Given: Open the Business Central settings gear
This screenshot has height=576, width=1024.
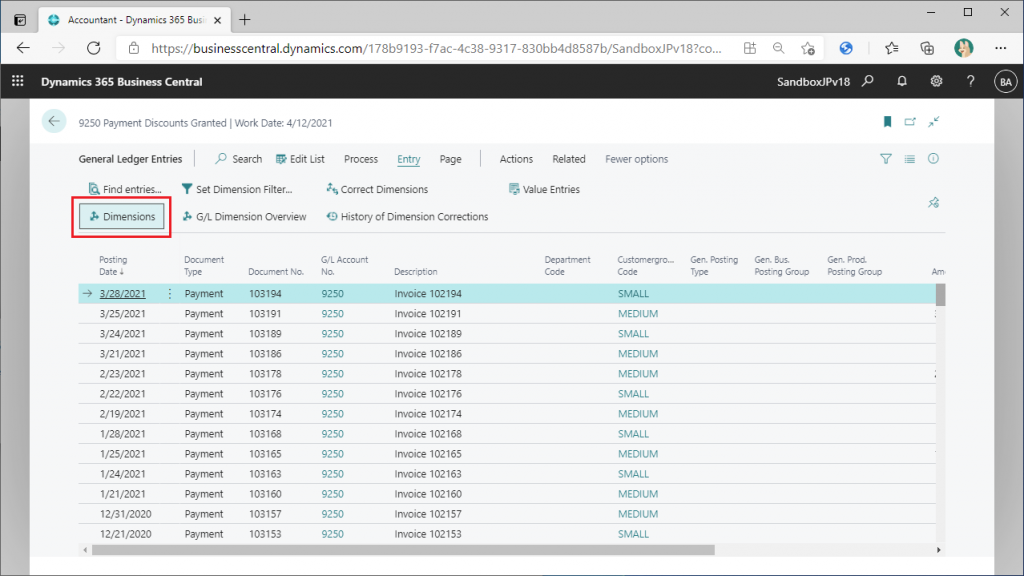Looking at the screenshot, I should [936, 81].
